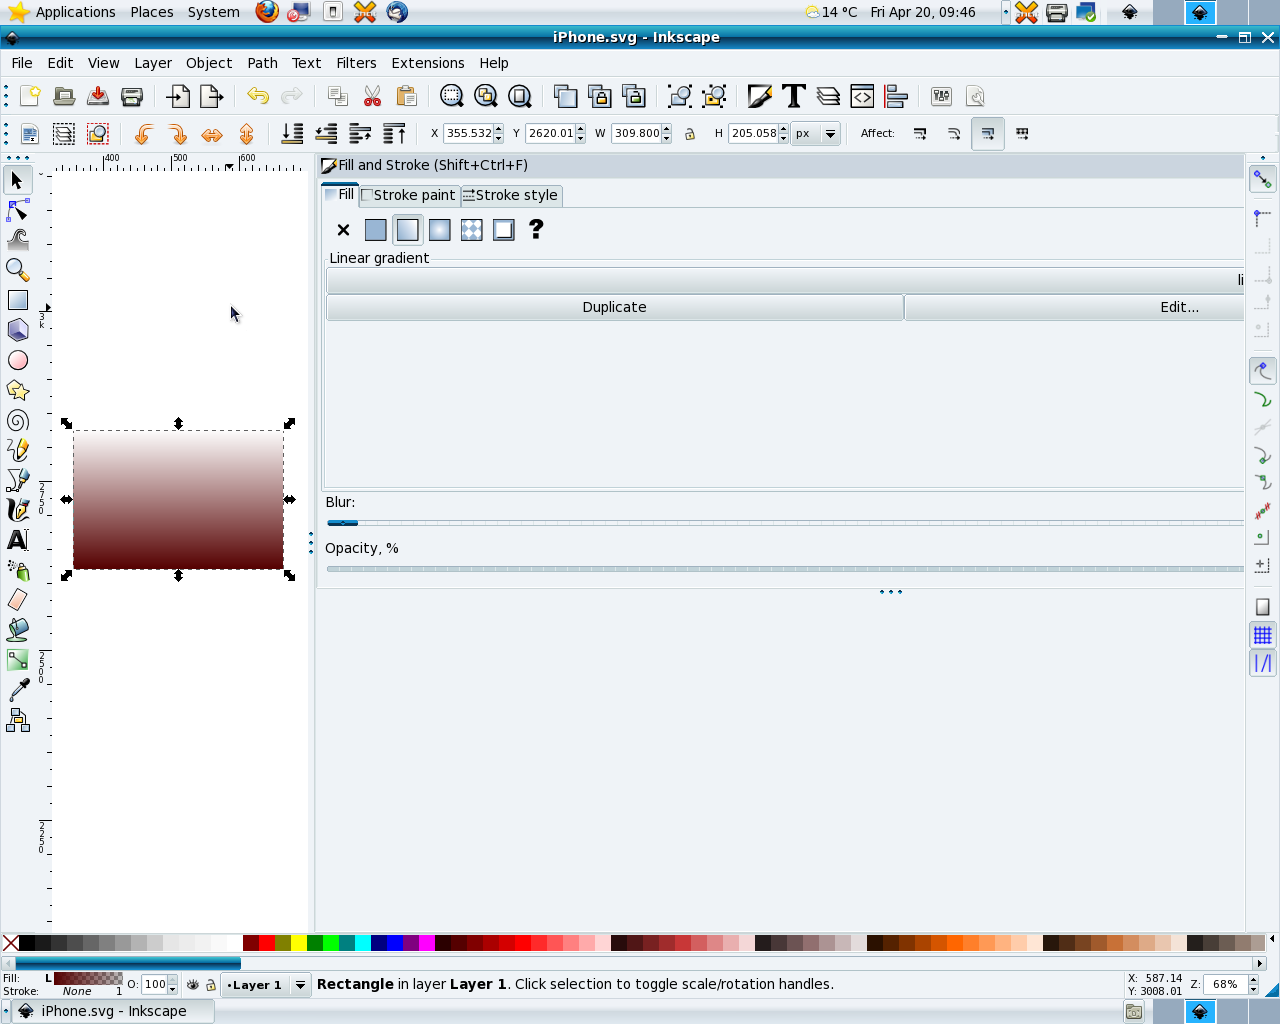1280x1024 pixels.
Task: Select the Node edit tool
Action: 18,210
